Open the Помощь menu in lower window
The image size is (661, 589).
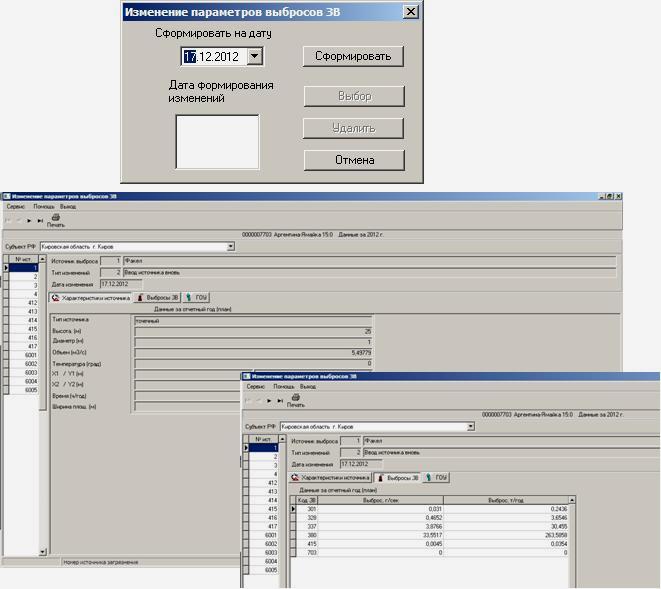(x=283, y=386)
